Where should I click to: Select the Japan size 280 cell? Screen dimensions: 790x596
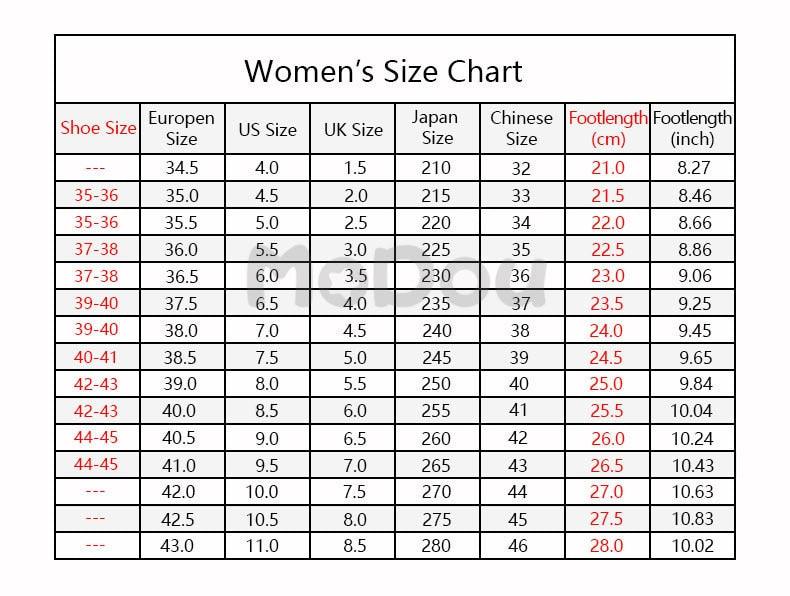[x=437, y=546]
